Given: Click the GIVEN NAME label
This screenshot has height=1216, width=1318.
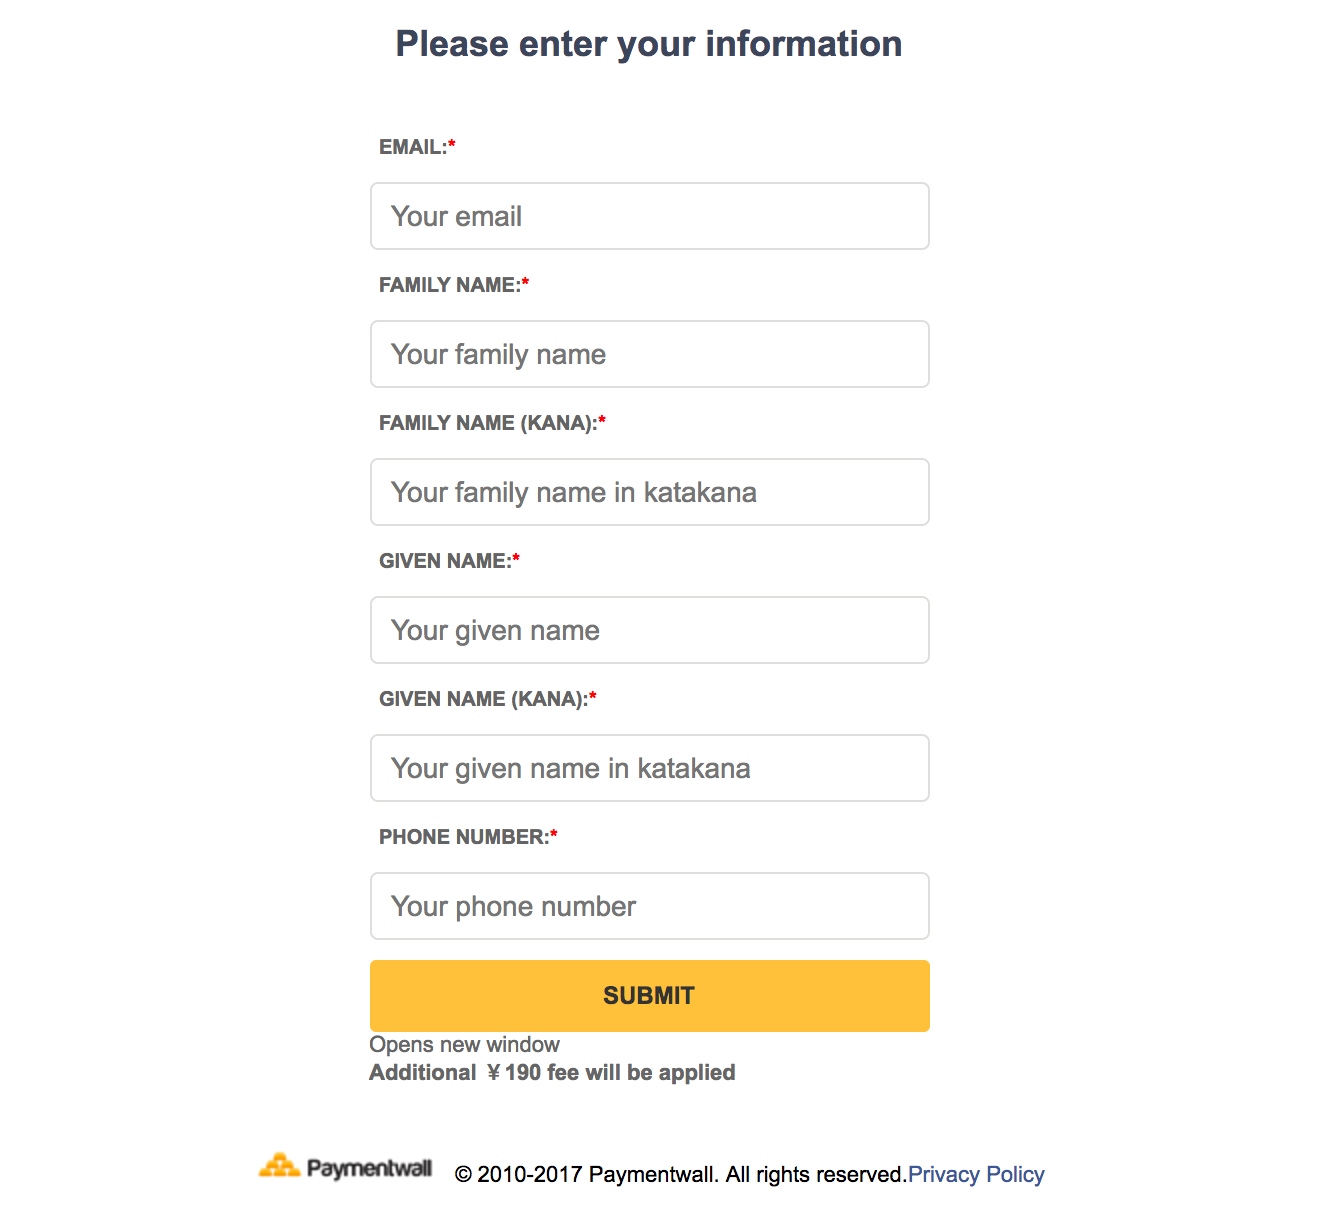Looking at the screenshot, I should 442,560.
